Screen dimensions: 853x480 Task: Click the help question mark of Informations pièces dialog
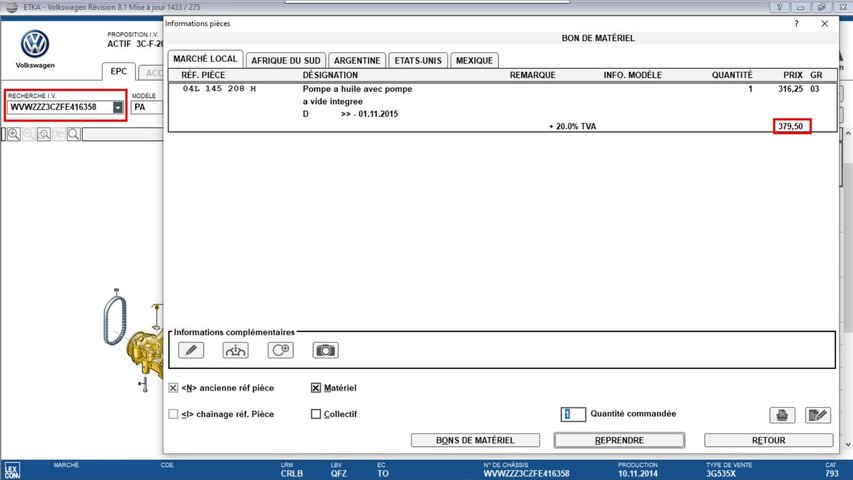click(x=796, y=23)
